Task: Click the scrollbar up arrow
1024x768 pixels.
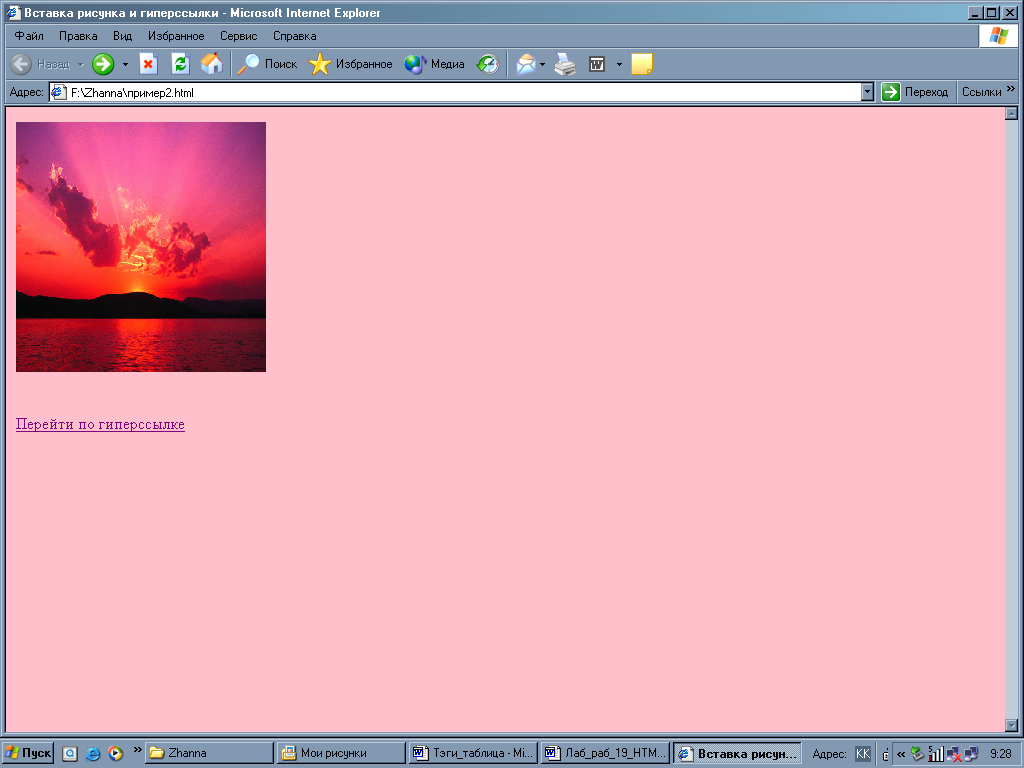Action: (1012, 114)
